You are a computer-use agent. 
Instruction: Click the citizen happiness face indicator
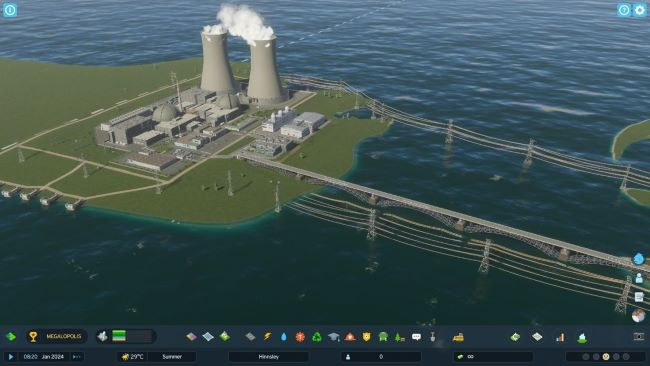(x=606, y=356)
